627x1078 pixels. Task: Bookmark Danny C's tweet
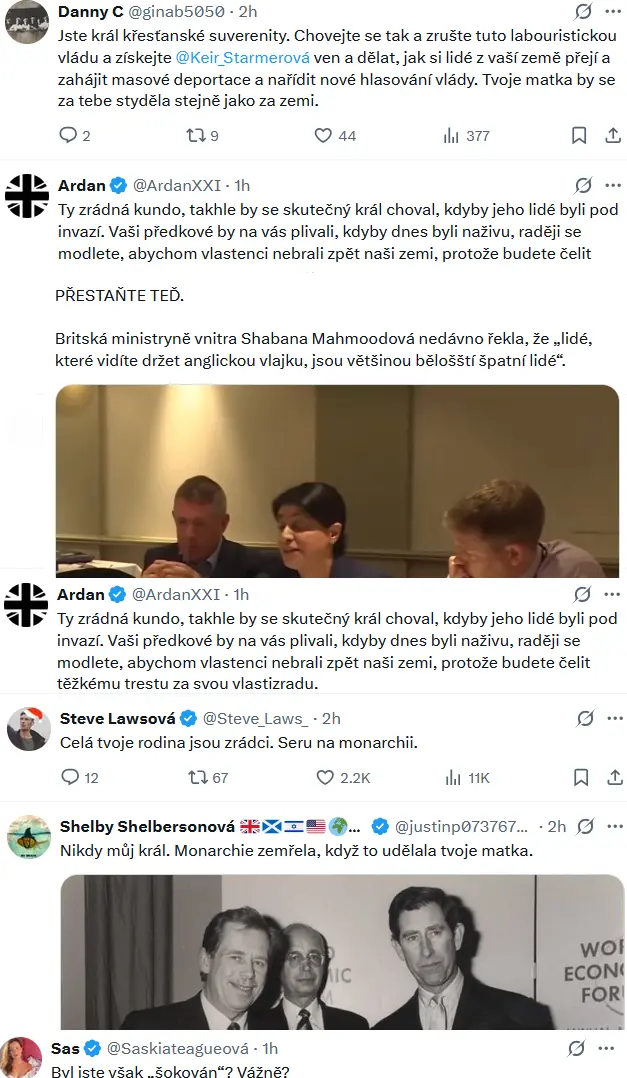point(579,135)
